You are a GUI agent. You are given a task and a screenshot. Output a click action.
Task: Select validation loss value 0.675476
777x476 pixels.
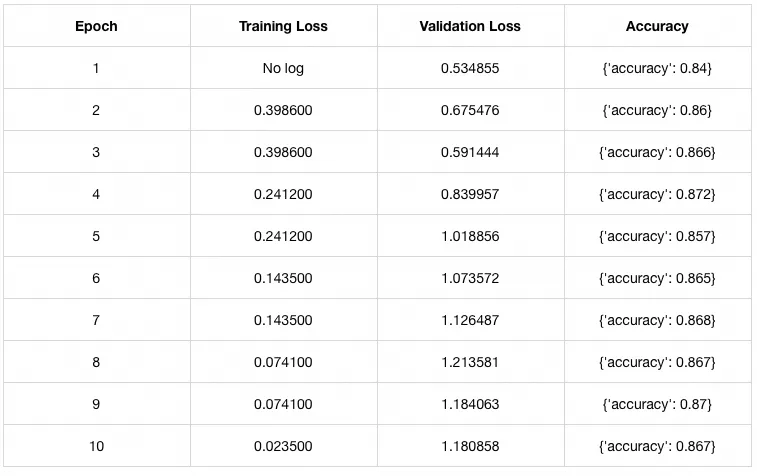coord(470,110)
